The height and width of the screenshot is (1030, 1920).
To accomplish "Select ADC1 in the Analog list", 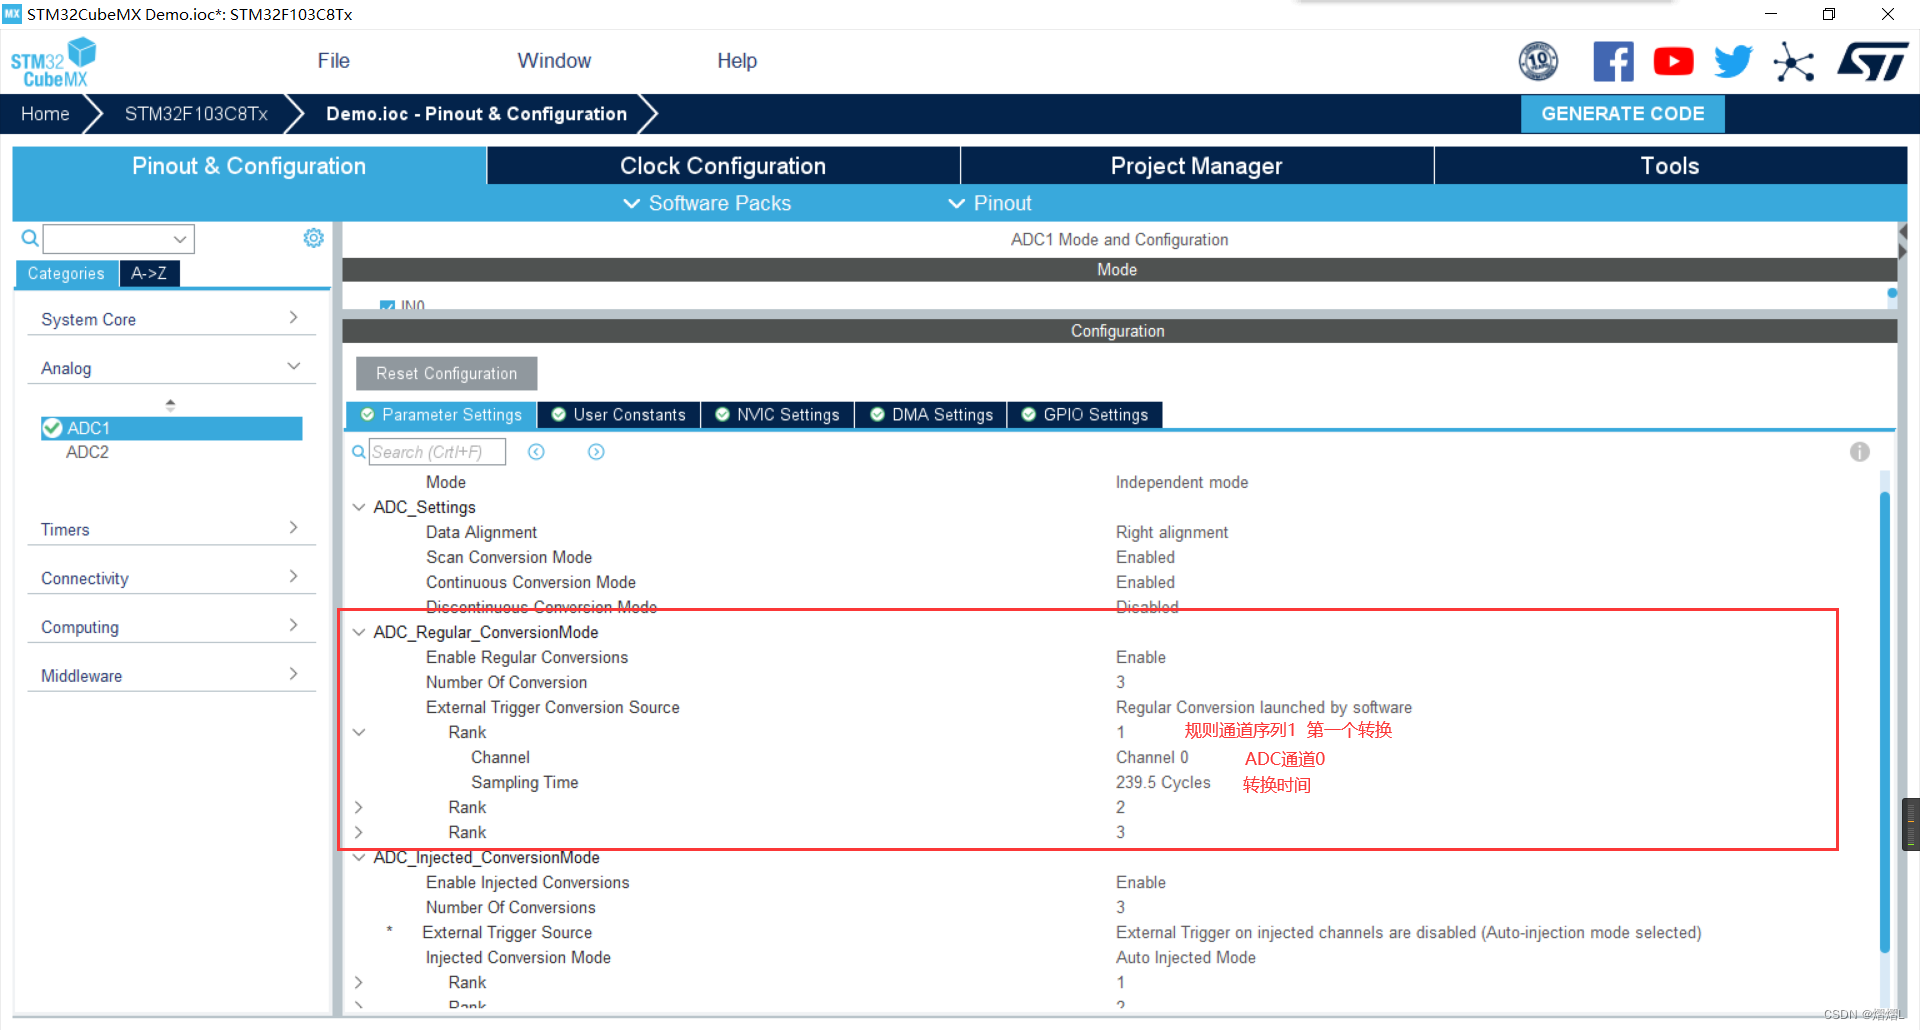I will click(x=171, y=428).
